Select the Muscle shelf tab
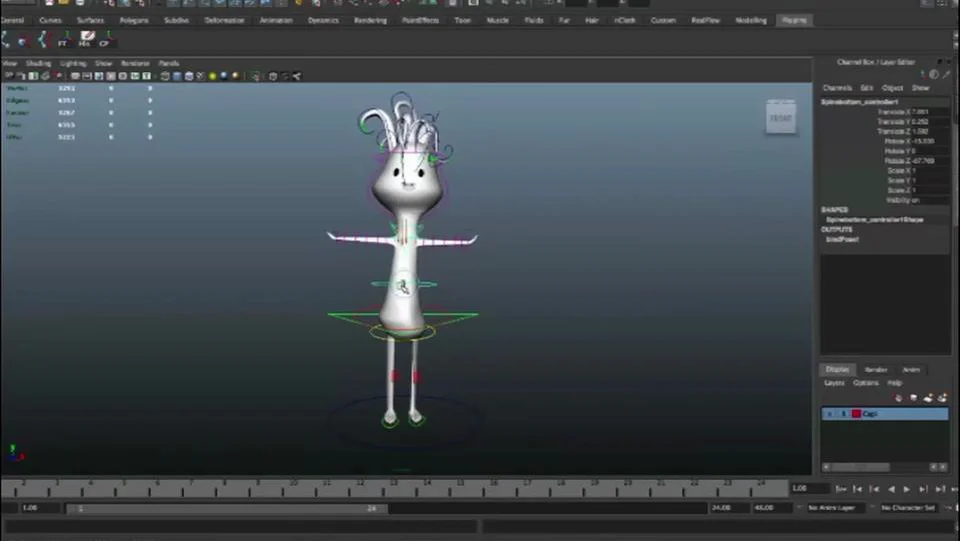Screen dimensions: 960x541 pos(497,20)
